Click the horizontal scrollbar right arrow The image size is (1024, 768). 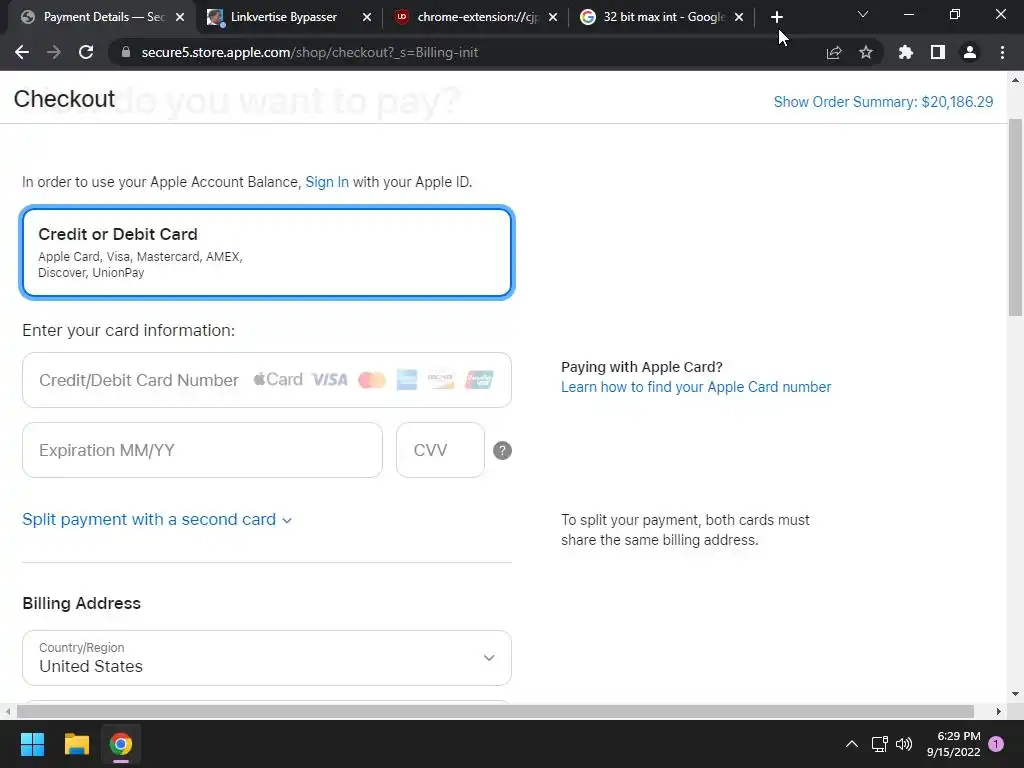coord(999,711)
